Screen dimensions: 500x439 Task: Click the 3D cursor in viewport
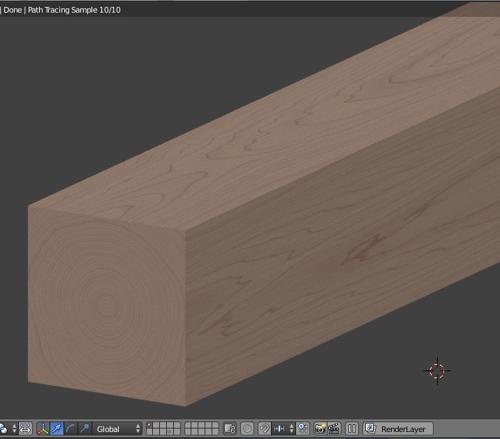click(x=437, y=370)
